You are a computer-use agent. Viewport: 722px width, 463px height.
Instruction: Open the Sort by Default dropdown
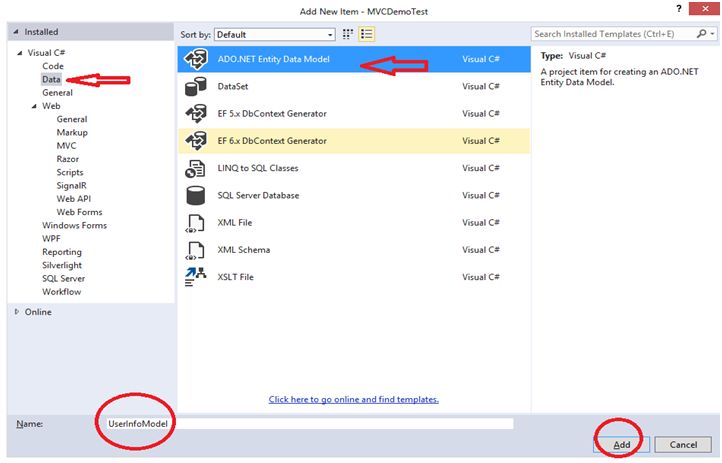pyautogui.click(x=274, y=35)
